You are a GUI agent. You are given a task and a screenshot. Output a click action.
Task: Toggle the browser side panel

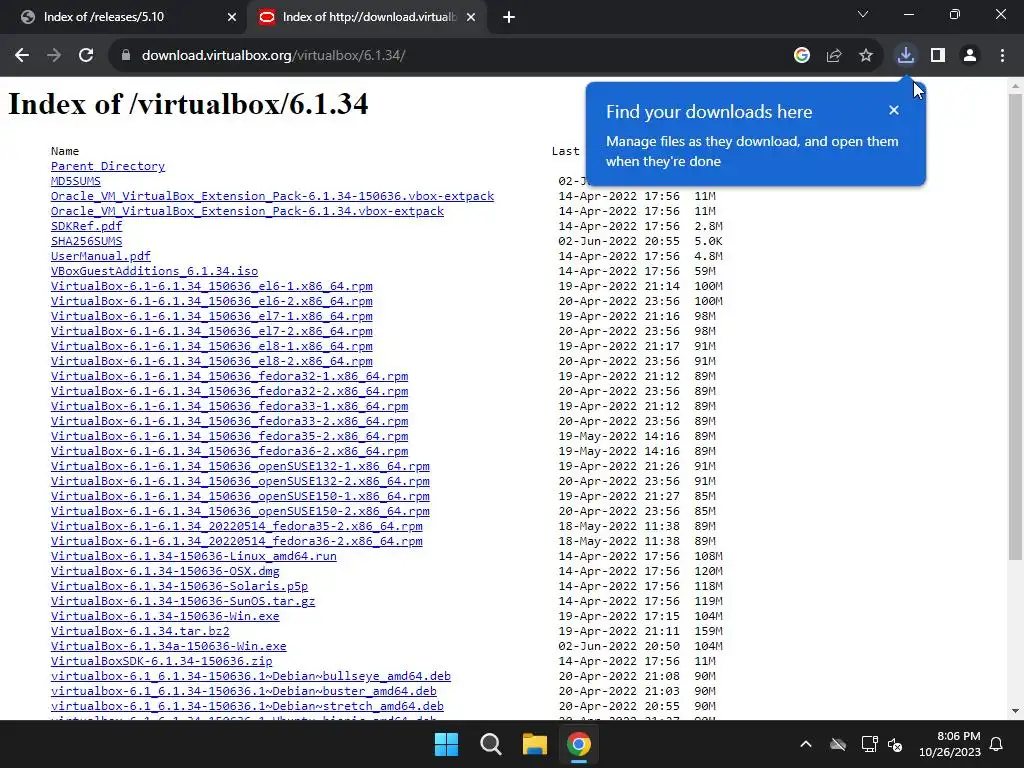pyautogui.click(x=938, y=56)
